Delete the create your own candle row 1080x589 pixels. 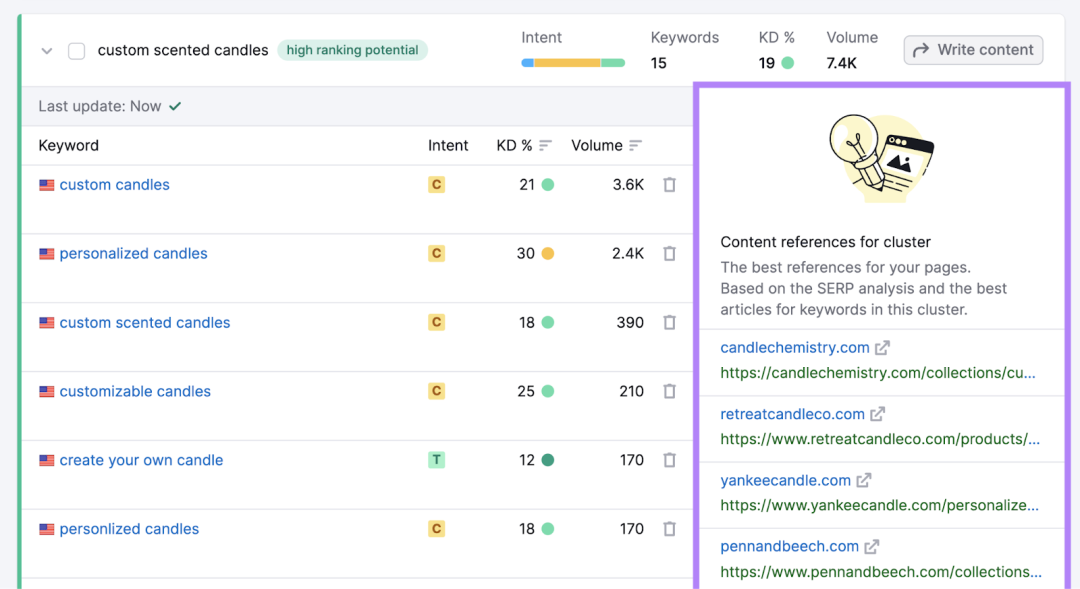pos(669,460)
